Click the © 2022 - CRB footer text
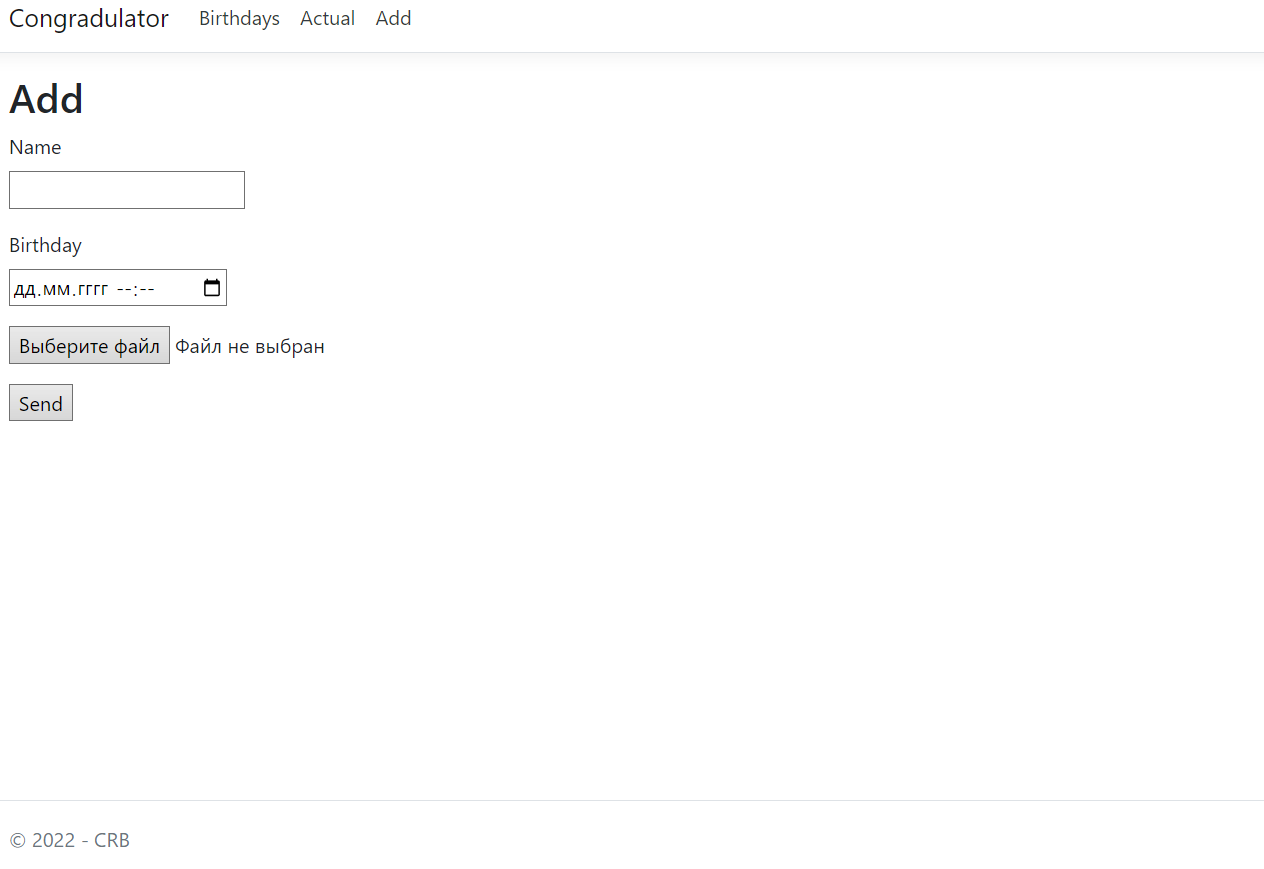Image resolution: width=1264 pixels, height=869 pixels. pyautogui.click(x=69, y=840)
